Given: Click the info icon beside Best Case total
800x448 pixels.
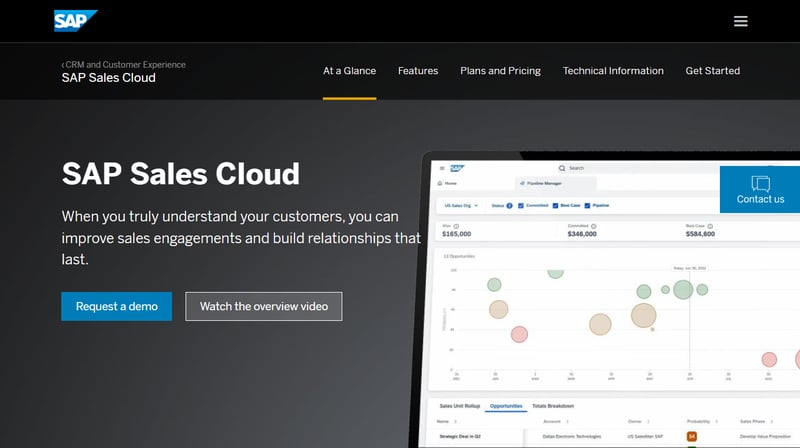Looking at the screenshot, I should click(710, 226).
